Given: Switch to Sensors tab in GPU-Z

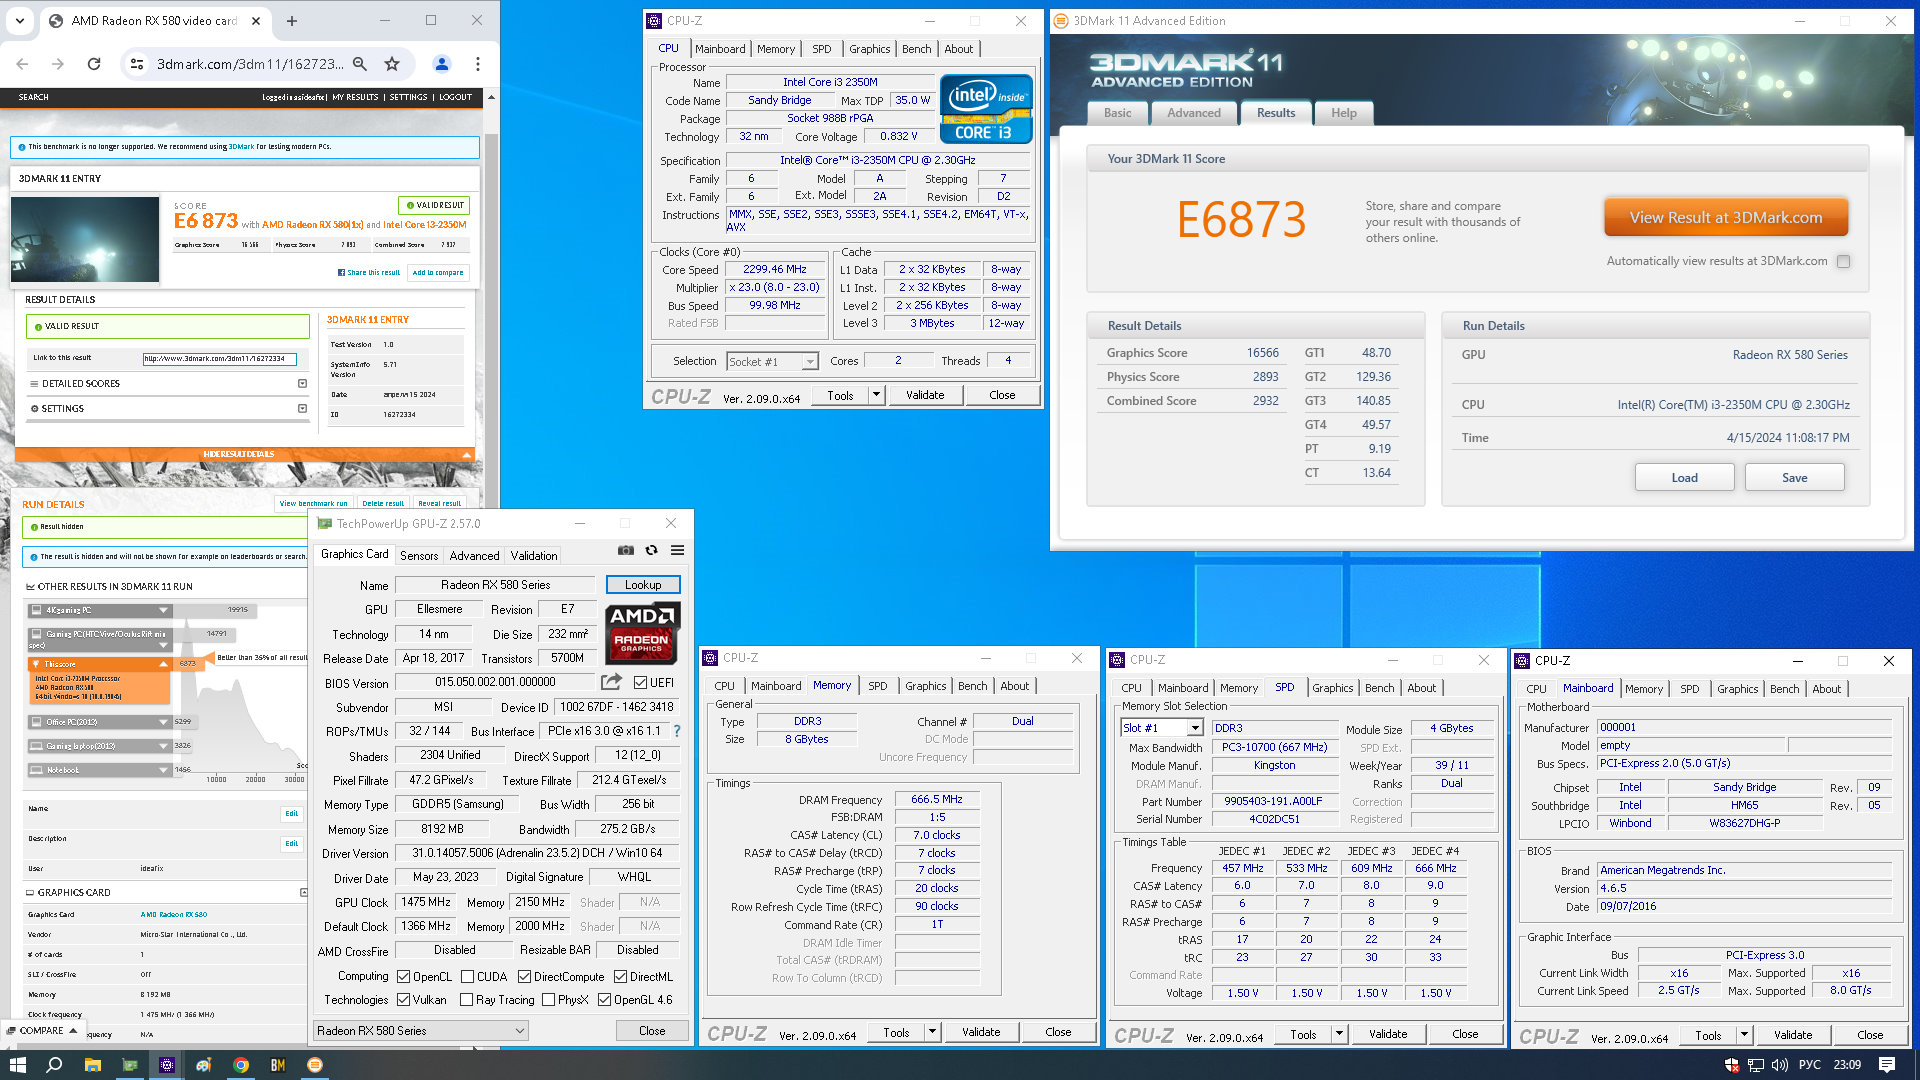Looking at the screenshot, I should pos(419,556).
